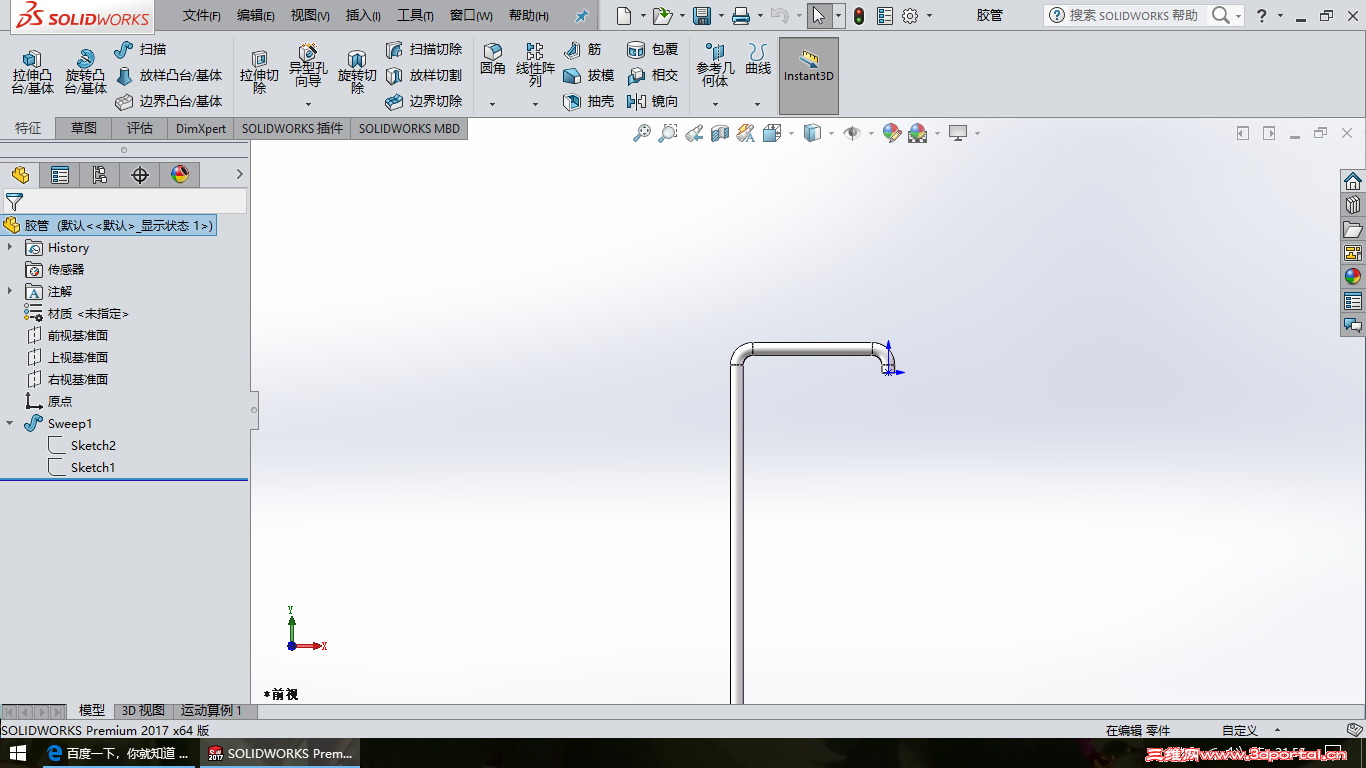Open the ConfigurationManager panel tab
The image size is (1366, 768).
click(x=100, y=175)
